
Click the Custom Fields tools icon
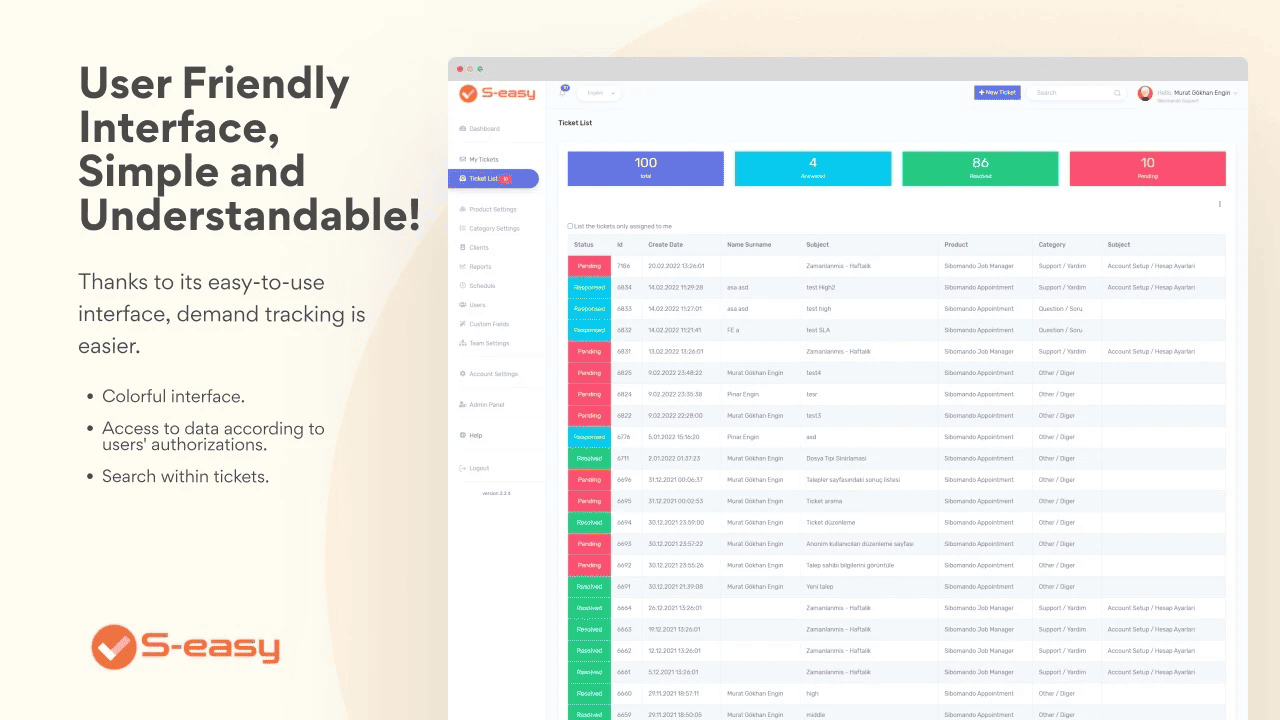coord(462,324)
